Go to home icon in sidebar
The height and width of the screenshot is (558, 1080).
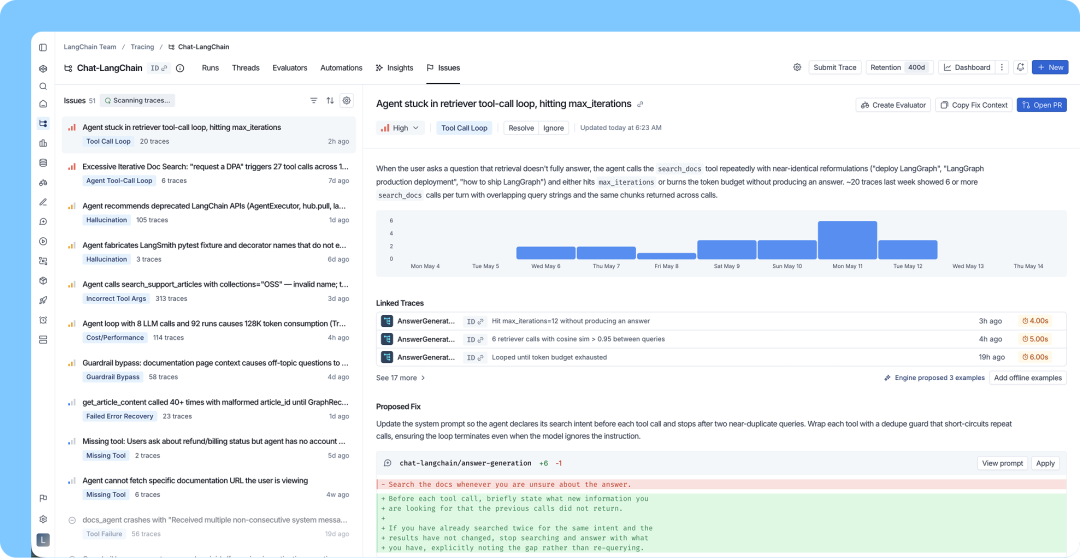point(43,104)
